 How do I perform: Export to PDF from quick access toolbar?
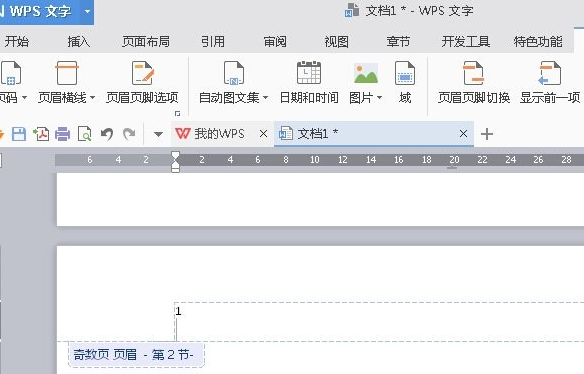41,134
